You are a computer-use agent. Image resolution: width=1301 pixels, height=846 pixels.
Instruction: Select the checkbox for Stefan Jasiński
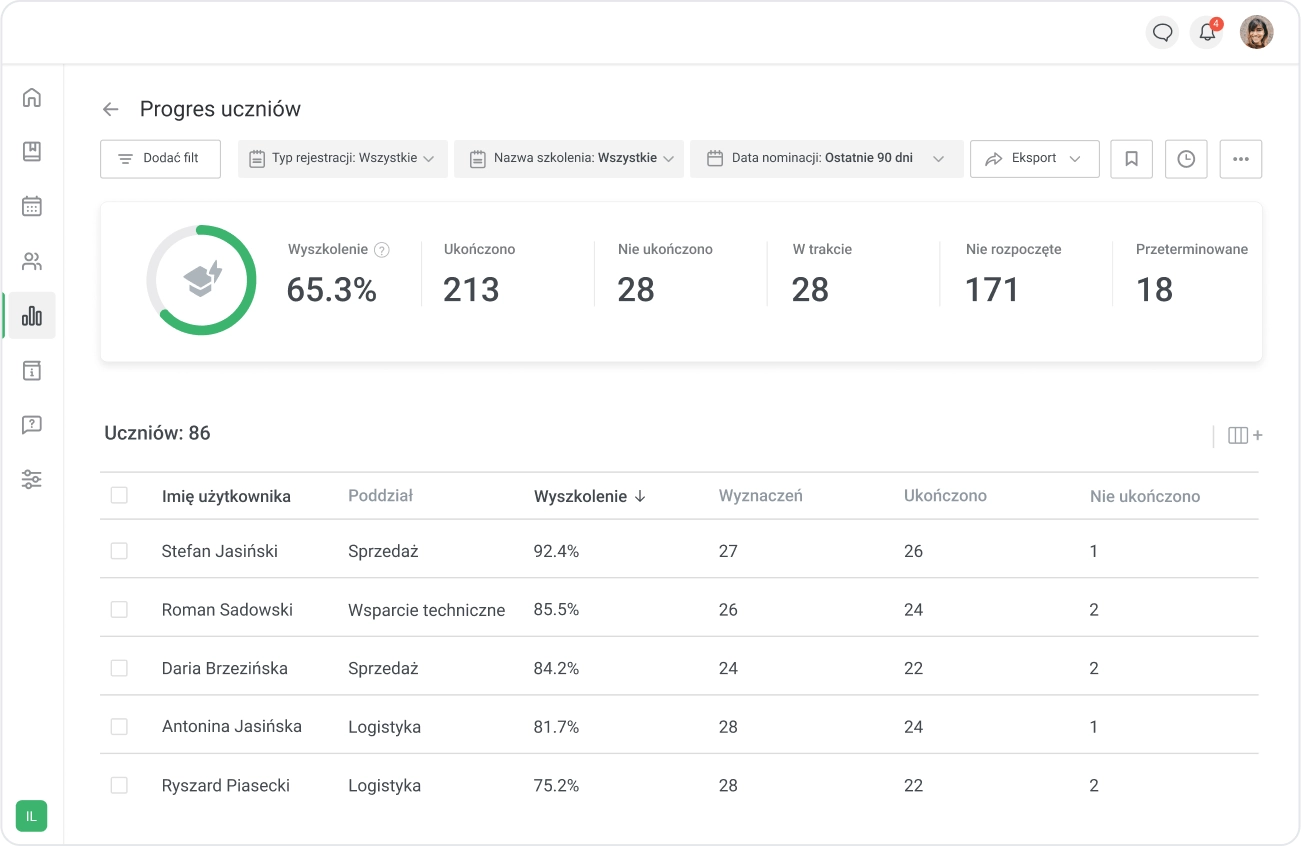119,551
